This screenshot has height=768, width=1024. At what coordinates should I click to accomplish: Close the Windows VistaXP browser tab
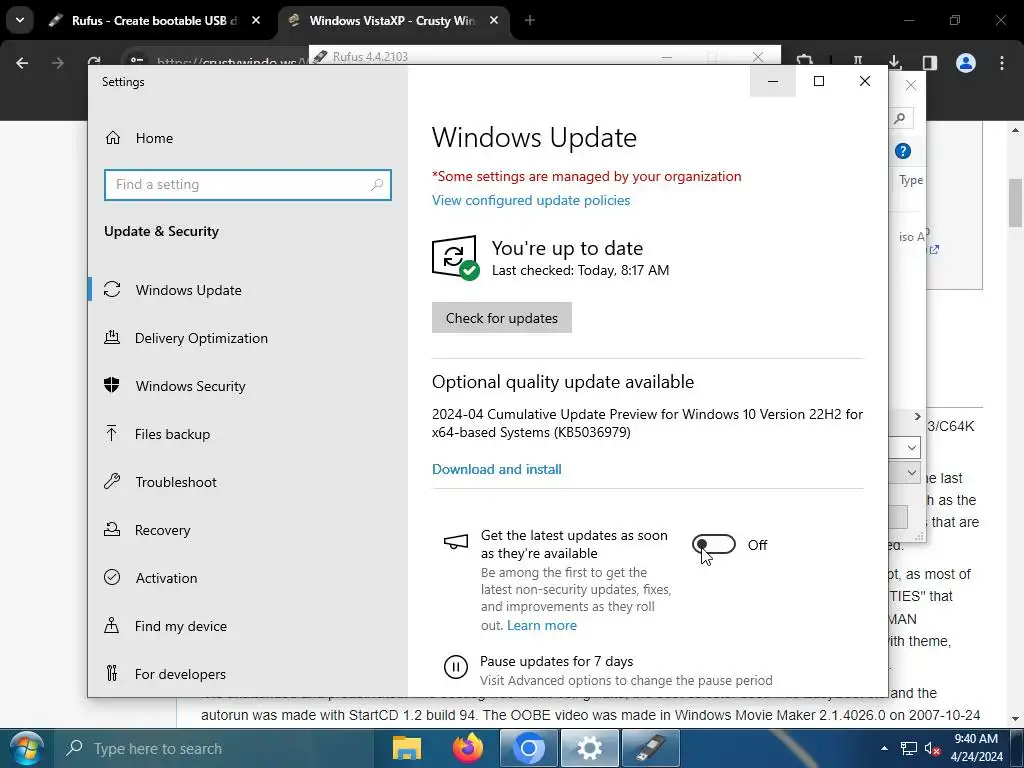coord(494,21)
